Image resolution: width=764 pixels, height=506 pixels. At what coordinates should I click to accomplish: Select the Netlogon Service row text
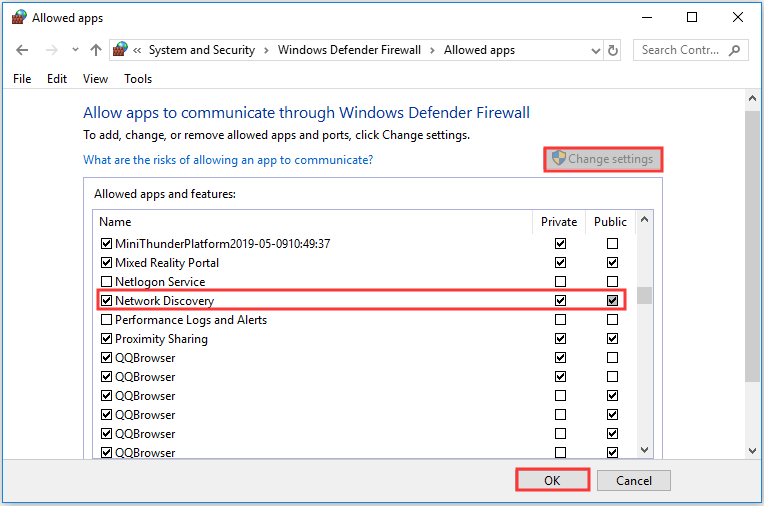160,282
